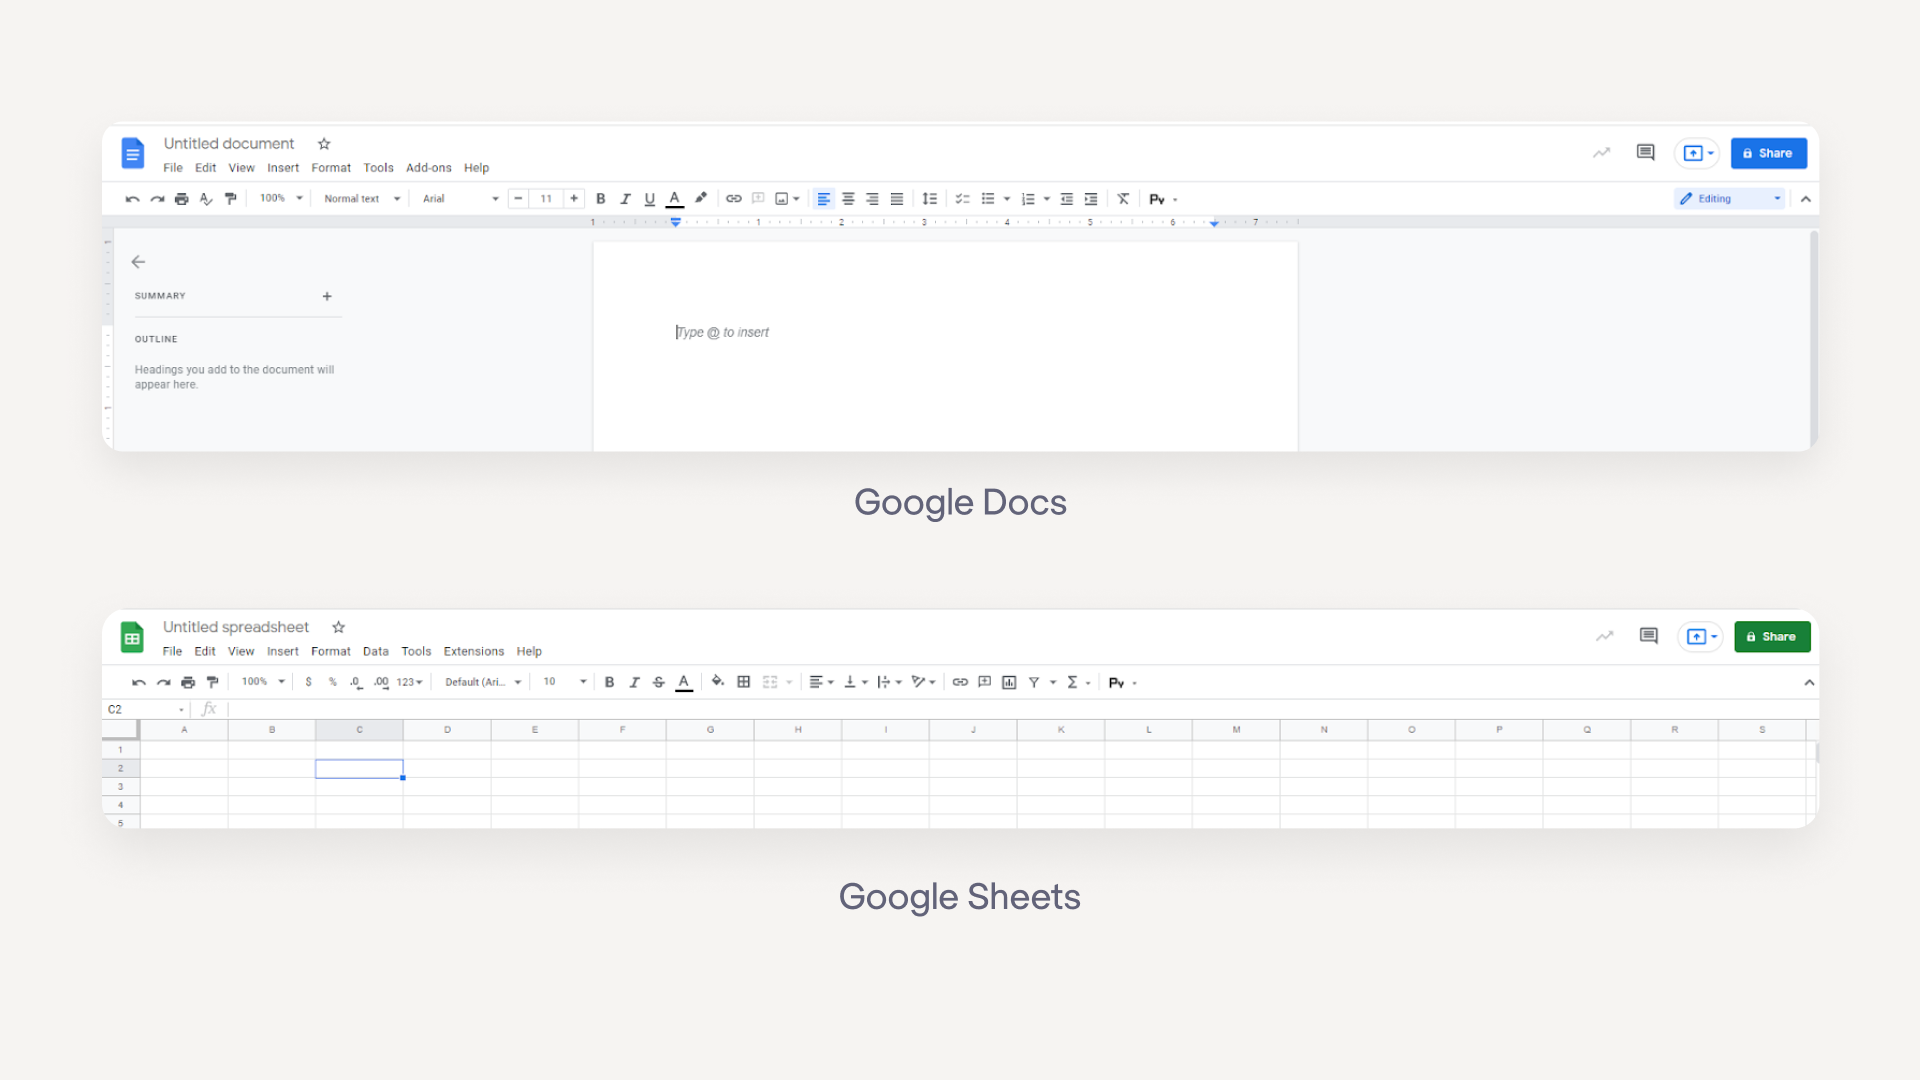Apply strikethrough in the Sheets toolbar

click(x=658, y=682)
